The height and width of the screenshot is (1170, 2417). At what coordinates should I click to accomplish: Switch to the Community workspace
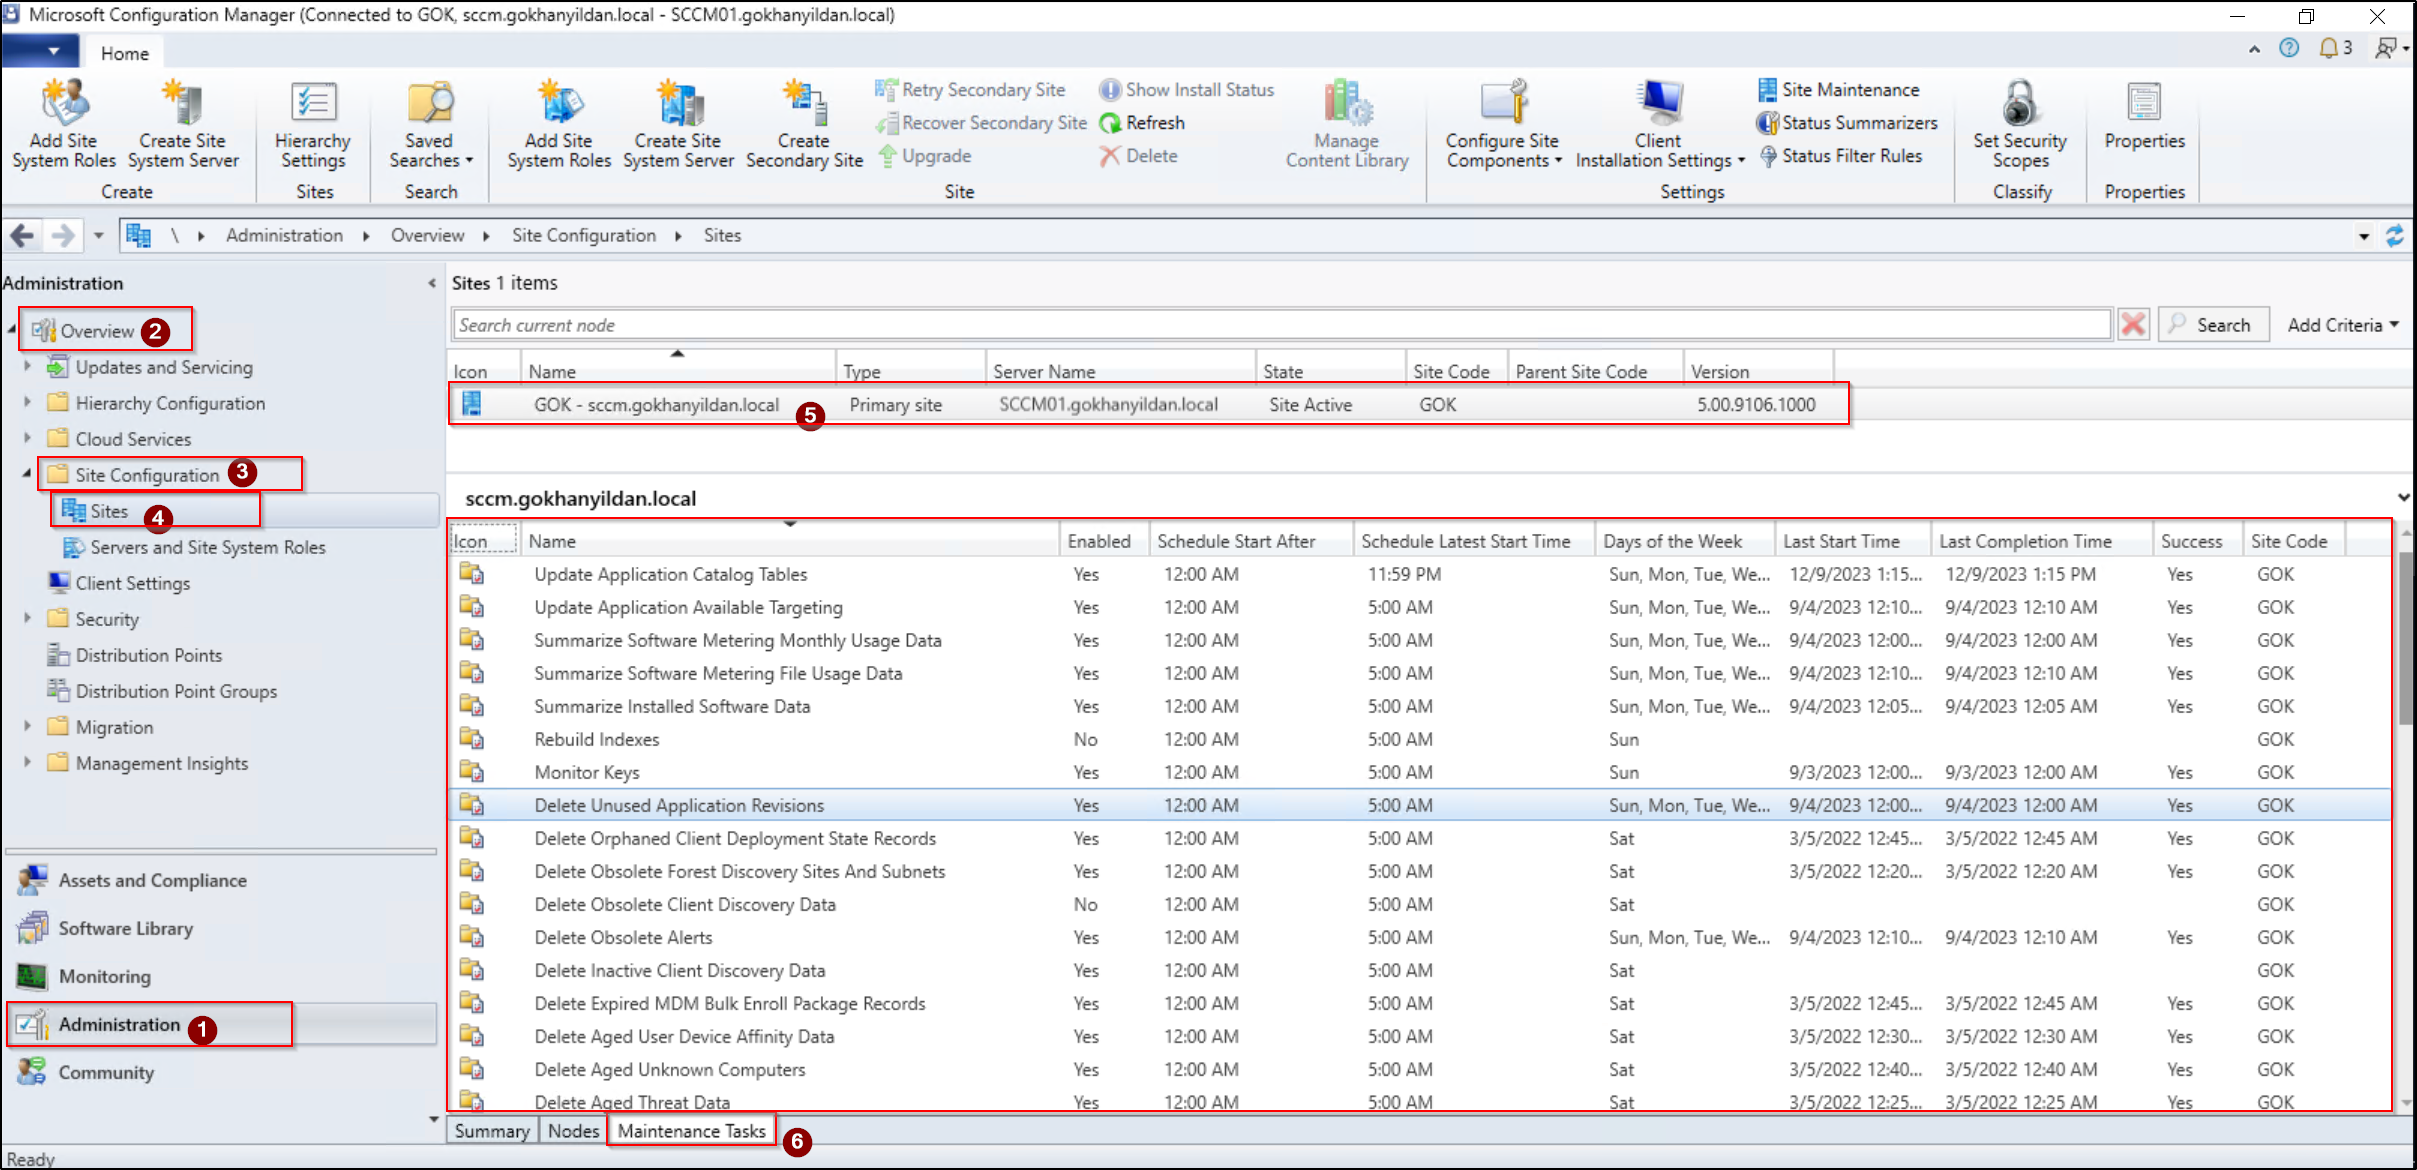pos(106,1072)
